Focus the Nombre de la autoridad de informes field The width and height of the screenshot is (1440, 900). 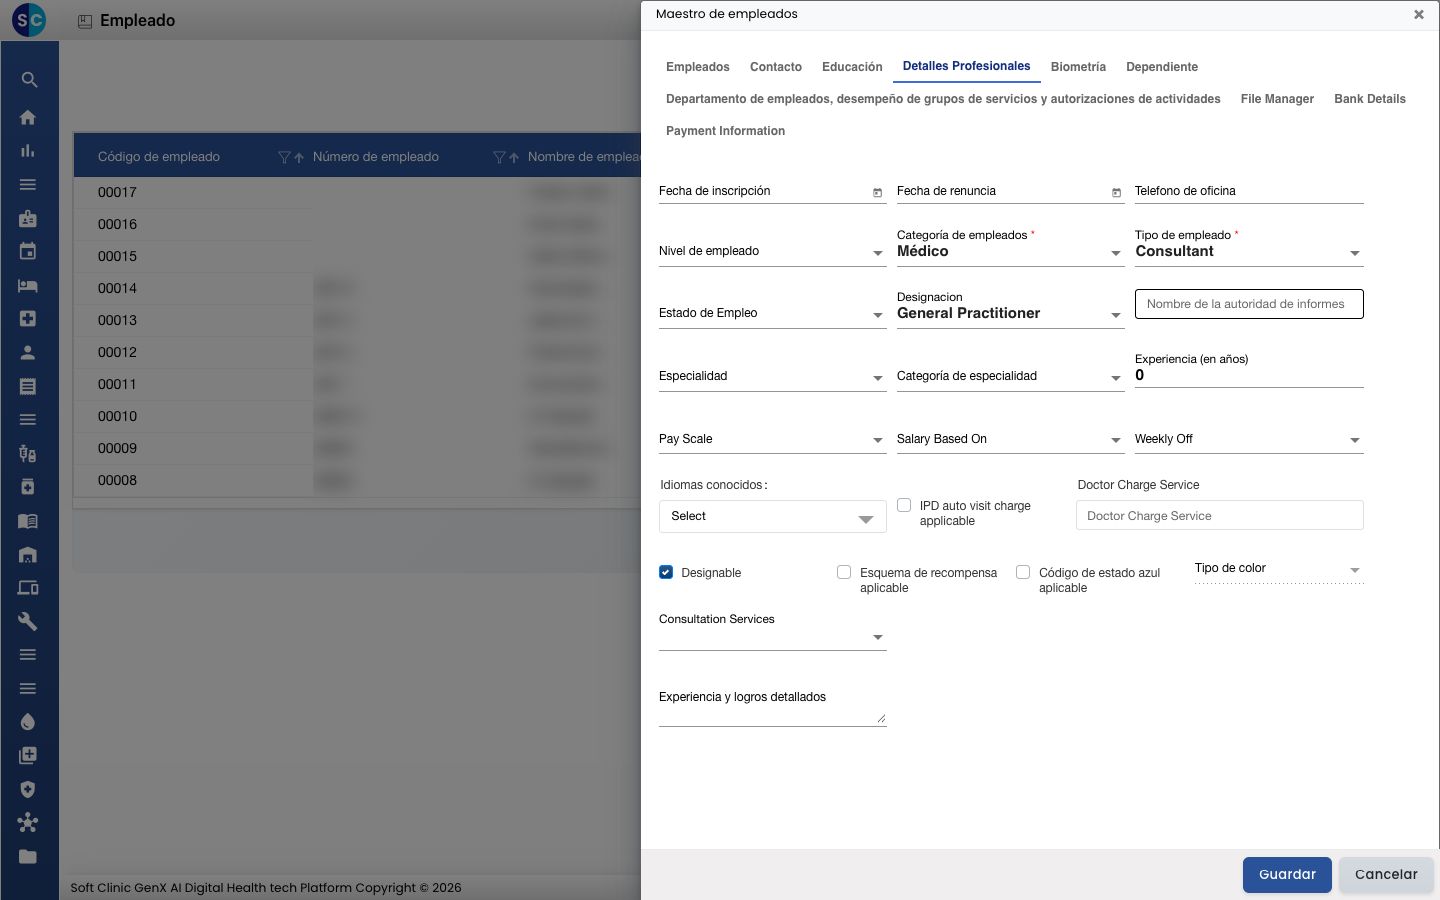[x=1249, y=304]
